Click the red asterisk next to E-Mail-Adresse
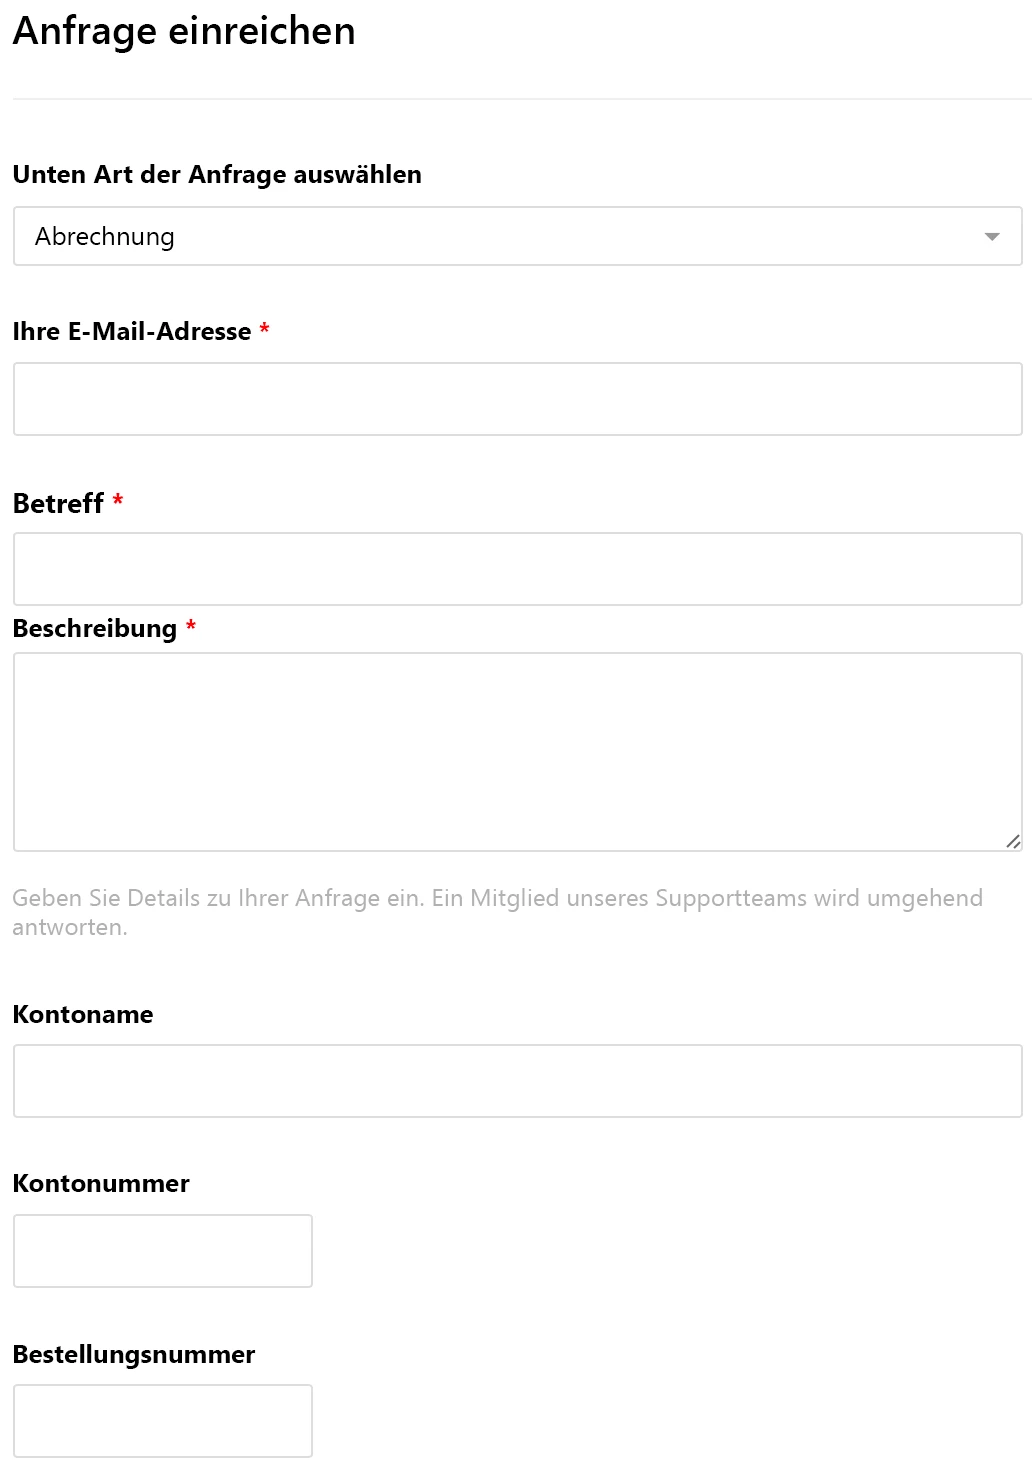The image size is (1032, 1464). click(265, 328)
